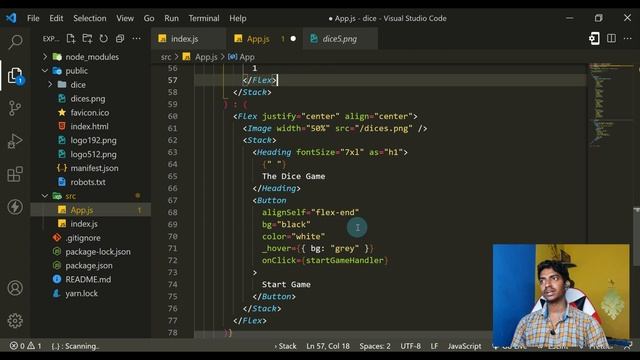Click LF end-of-line selector

(x=434, y=346)
